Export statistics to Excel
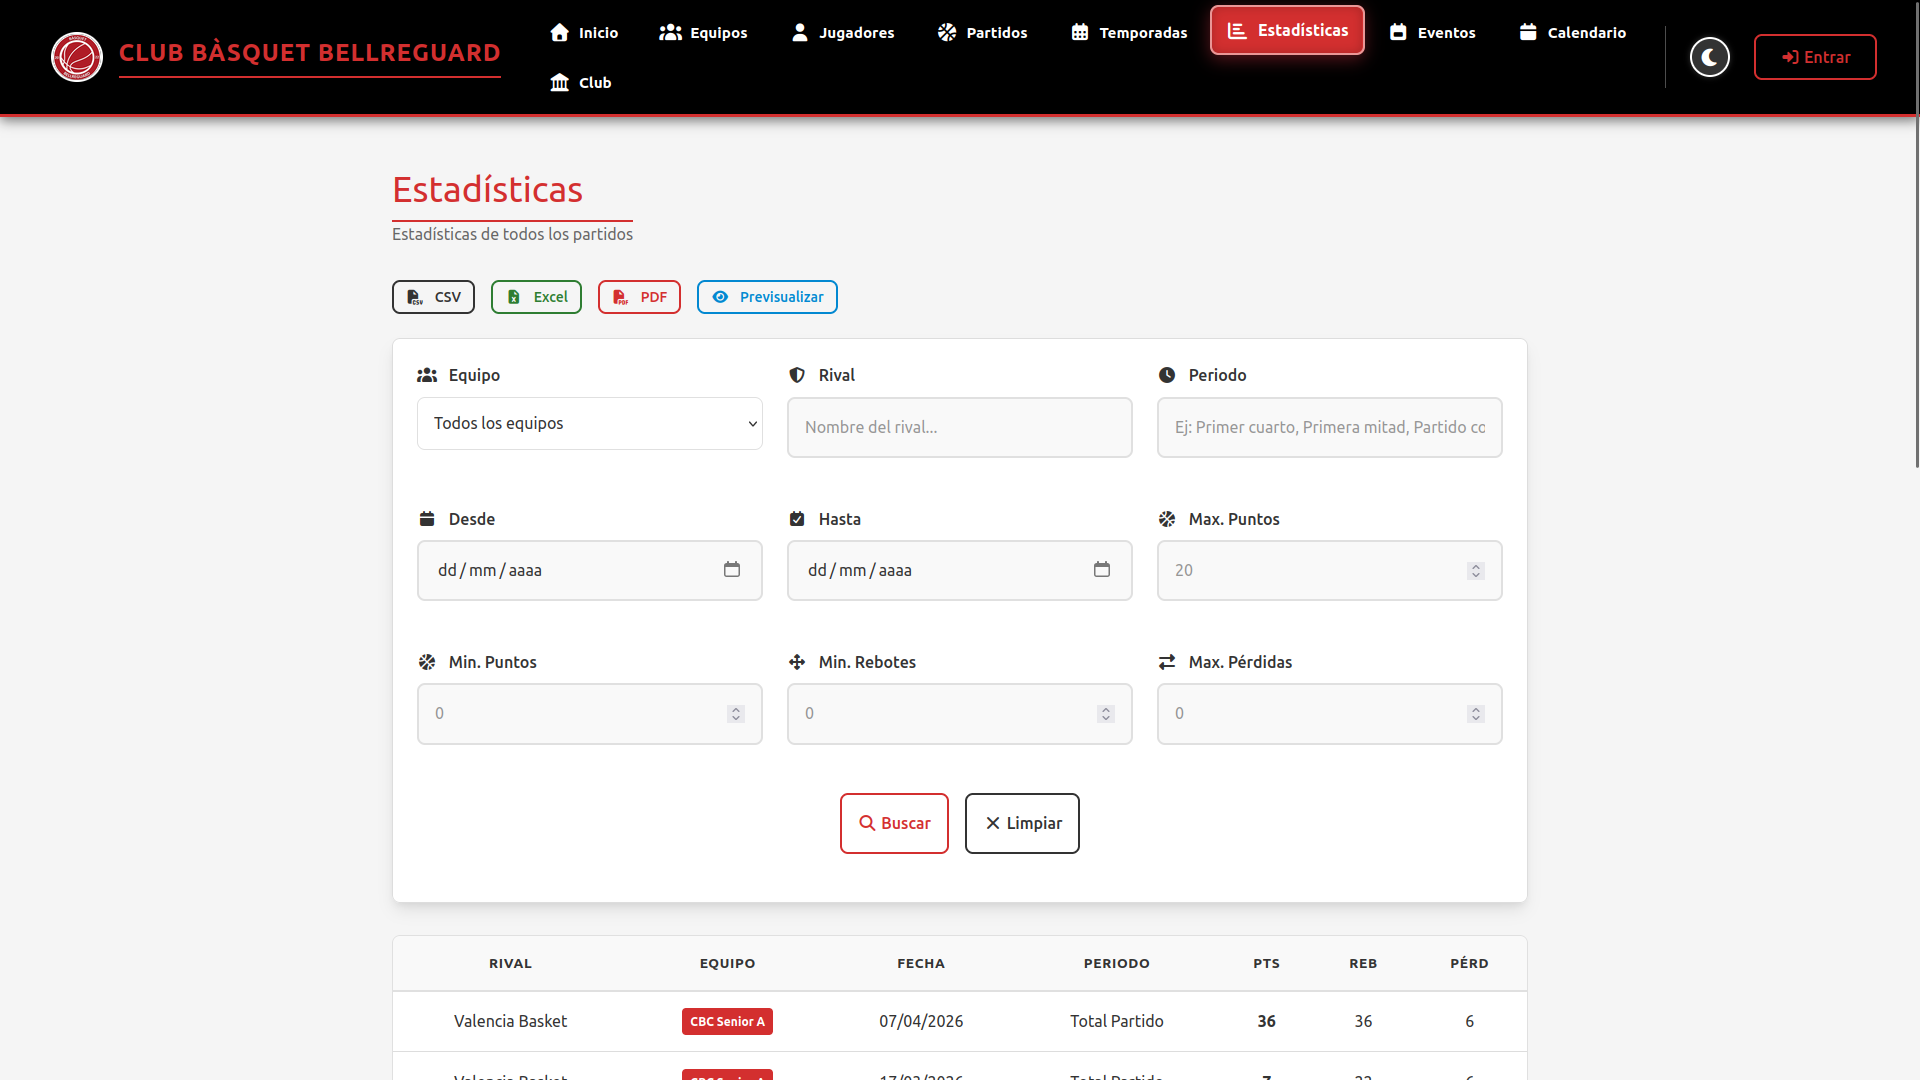 click(x=536, y=297)
